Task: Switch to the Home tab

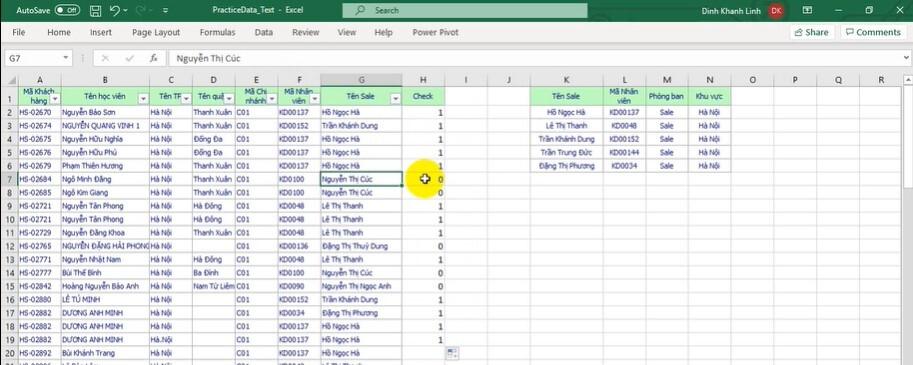Action: (x=59, y=33)
